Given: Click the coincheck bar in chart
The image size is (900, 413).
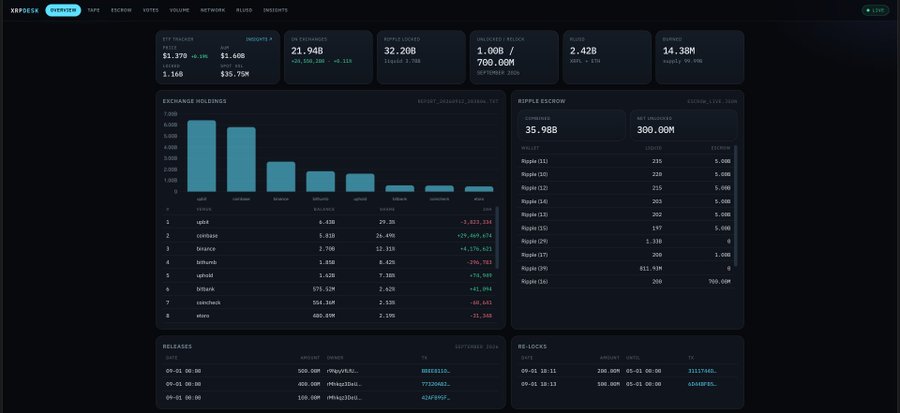Looking at the screenshot, I should coord(439,188).
